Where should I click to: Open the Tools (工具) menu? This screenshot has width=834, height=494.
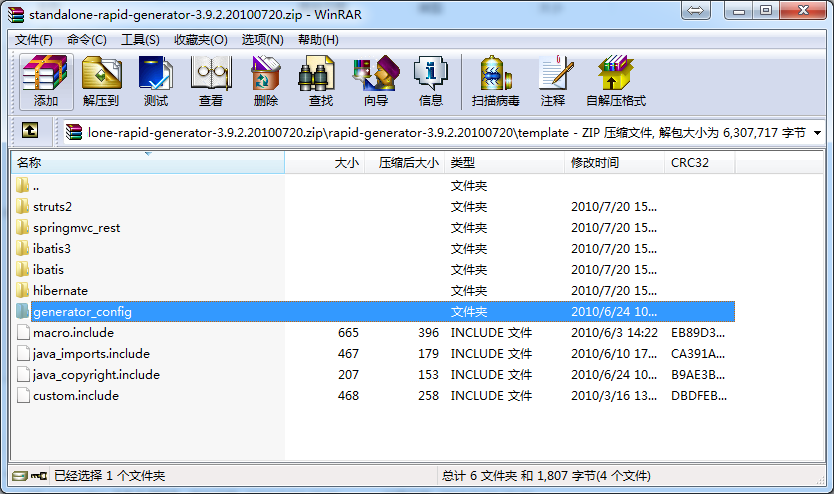click(140, 40)
